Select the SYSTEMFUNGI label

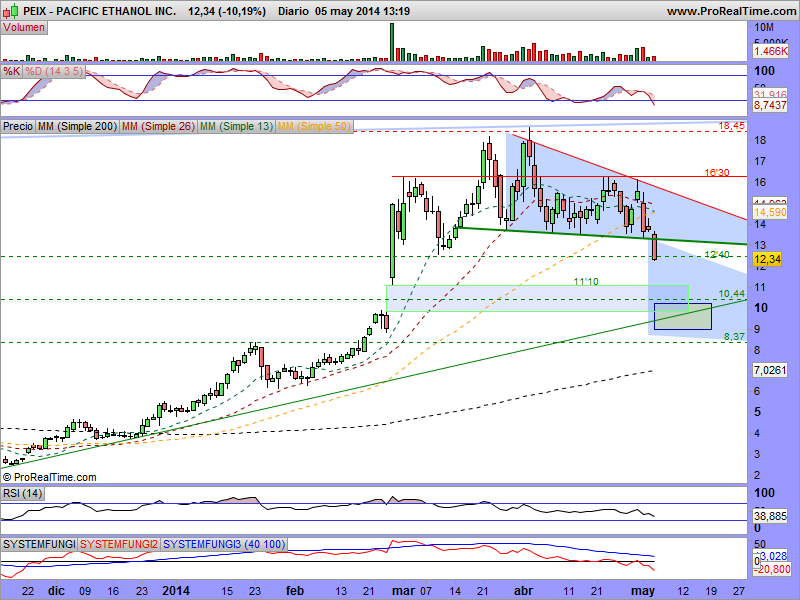click(x=39, y=544)
